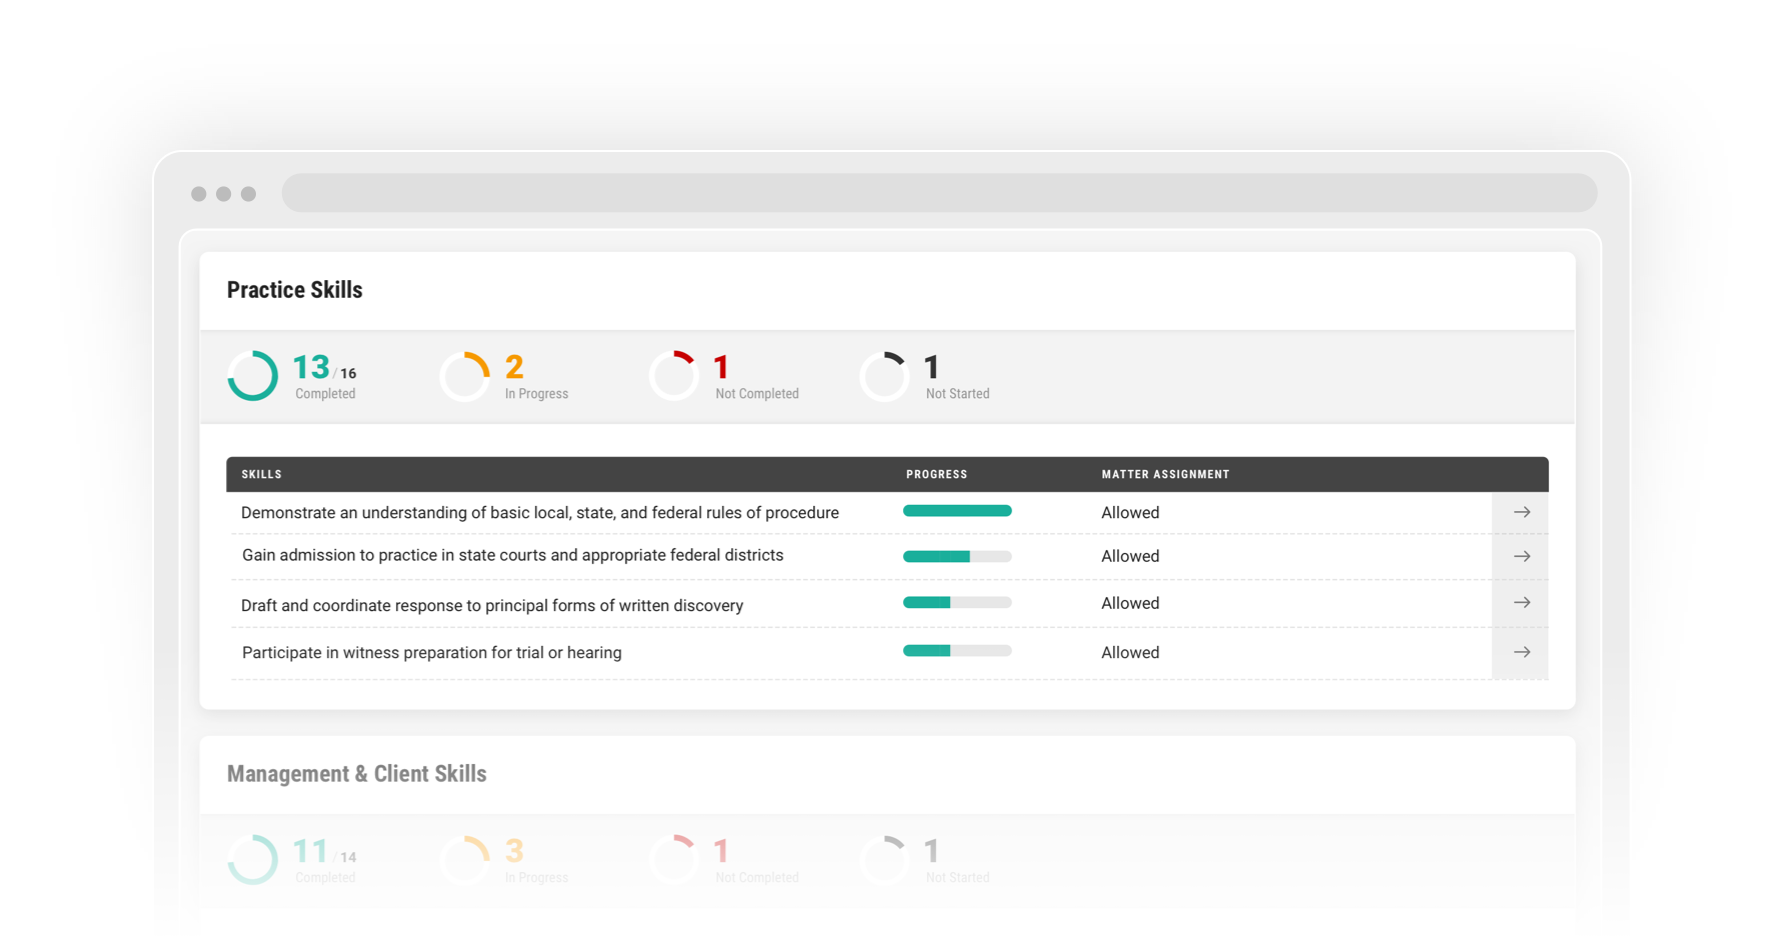
Task: Click the MATTER ASSIGNMENT column header
Action: [1165, 474]
